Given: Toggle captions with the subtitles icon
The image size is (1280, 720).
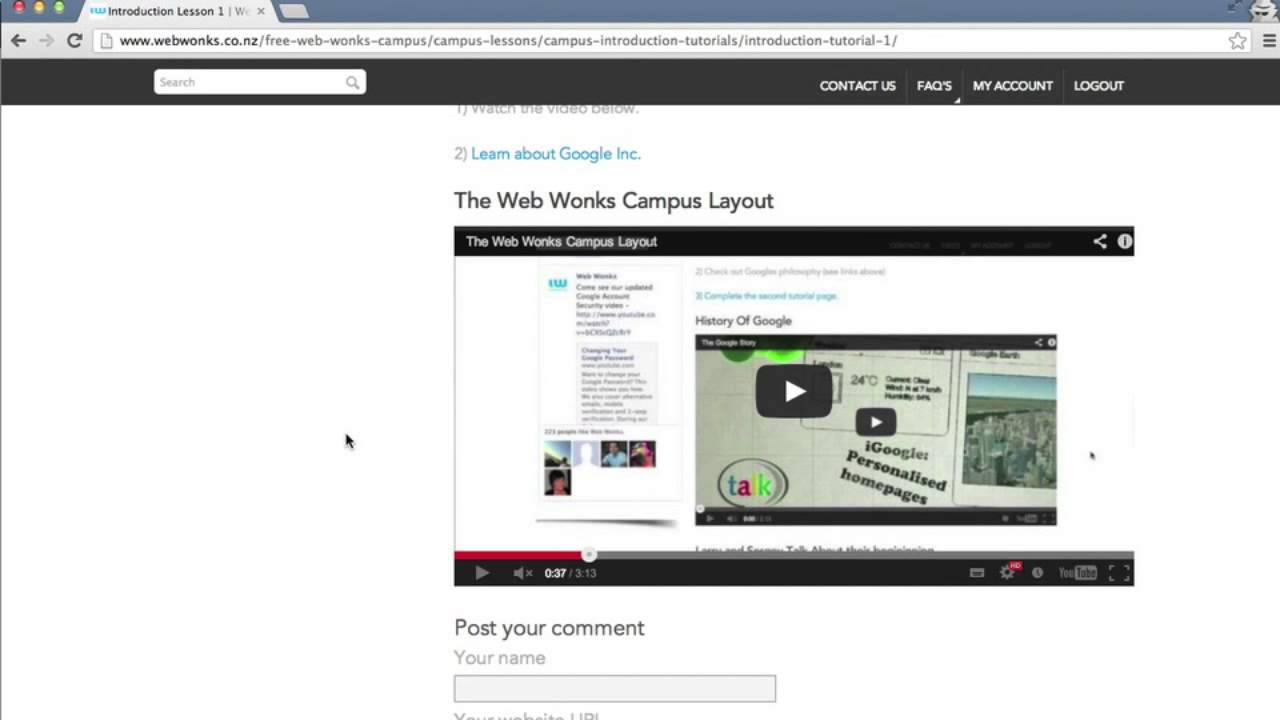Looking at the screenshot, I should pos(977,573).
